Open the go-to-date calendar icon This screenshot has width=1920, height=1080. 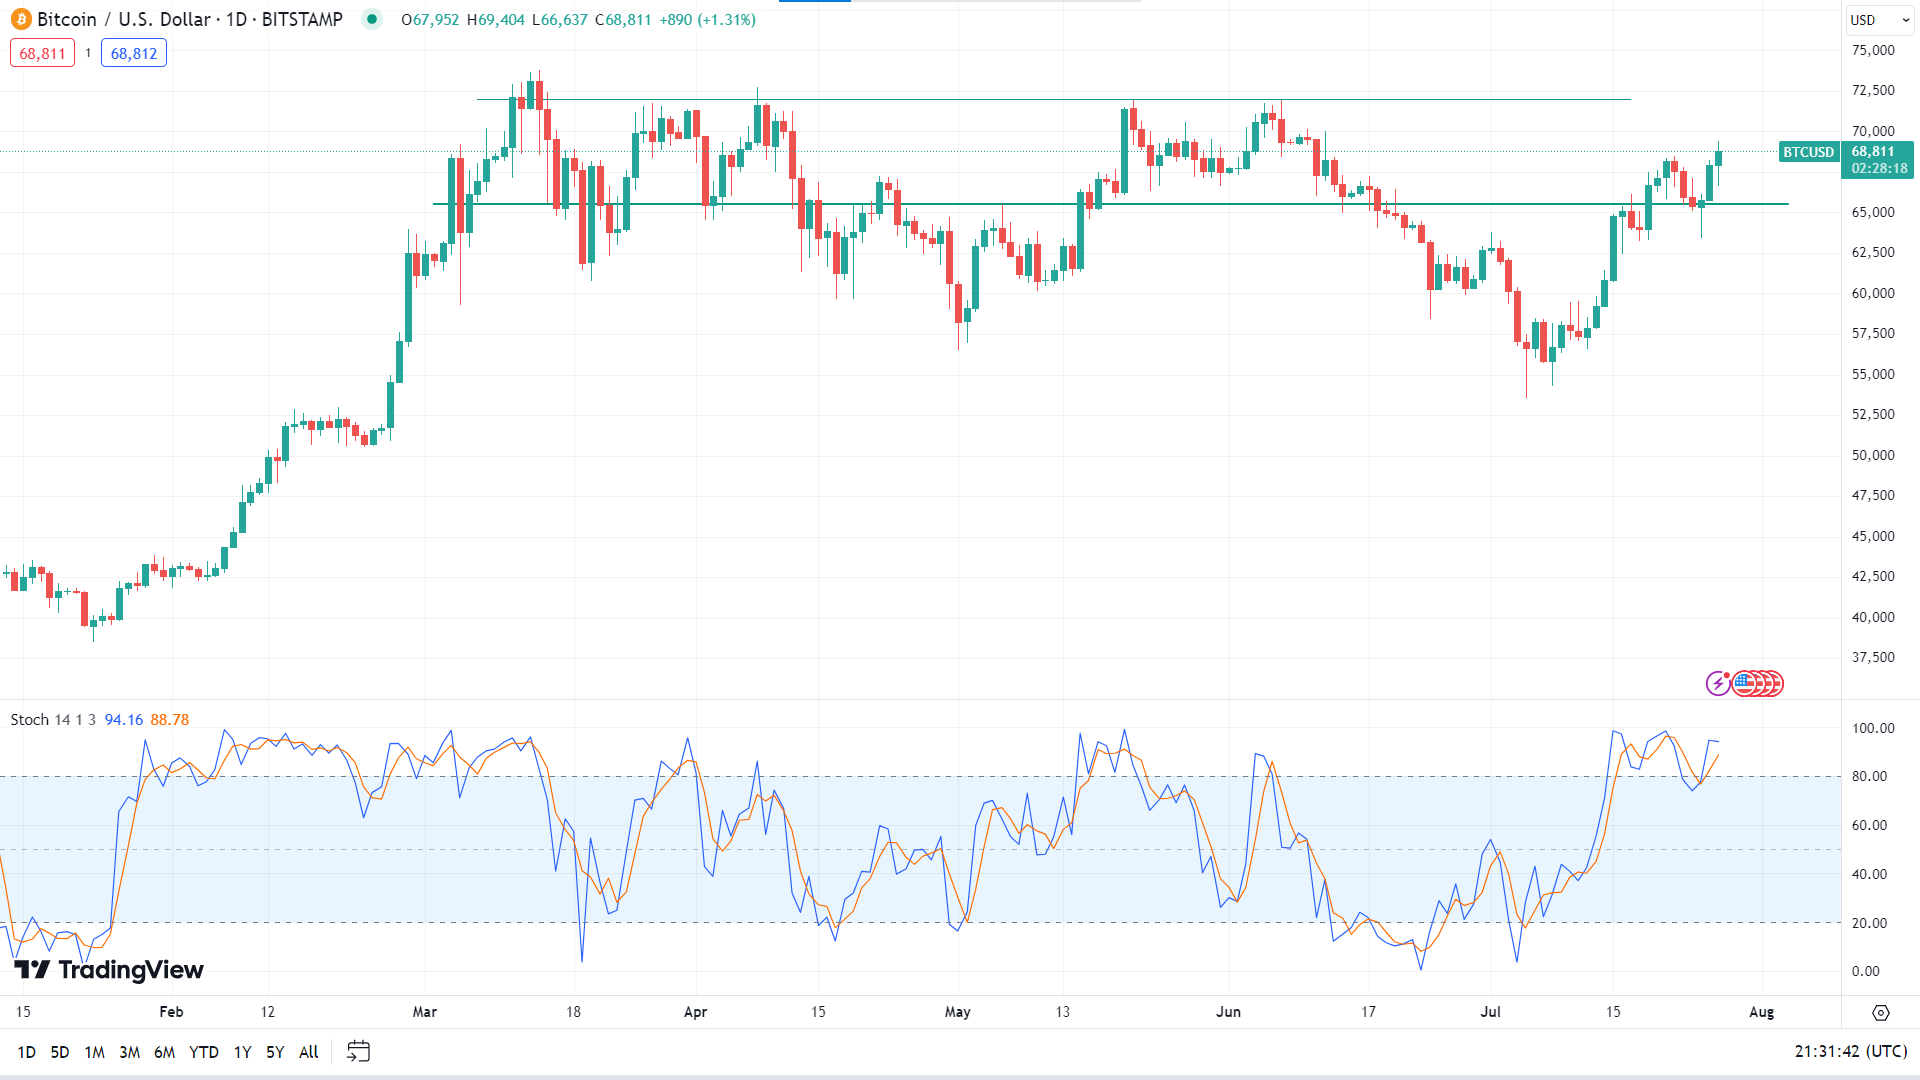pos(358,1051)
